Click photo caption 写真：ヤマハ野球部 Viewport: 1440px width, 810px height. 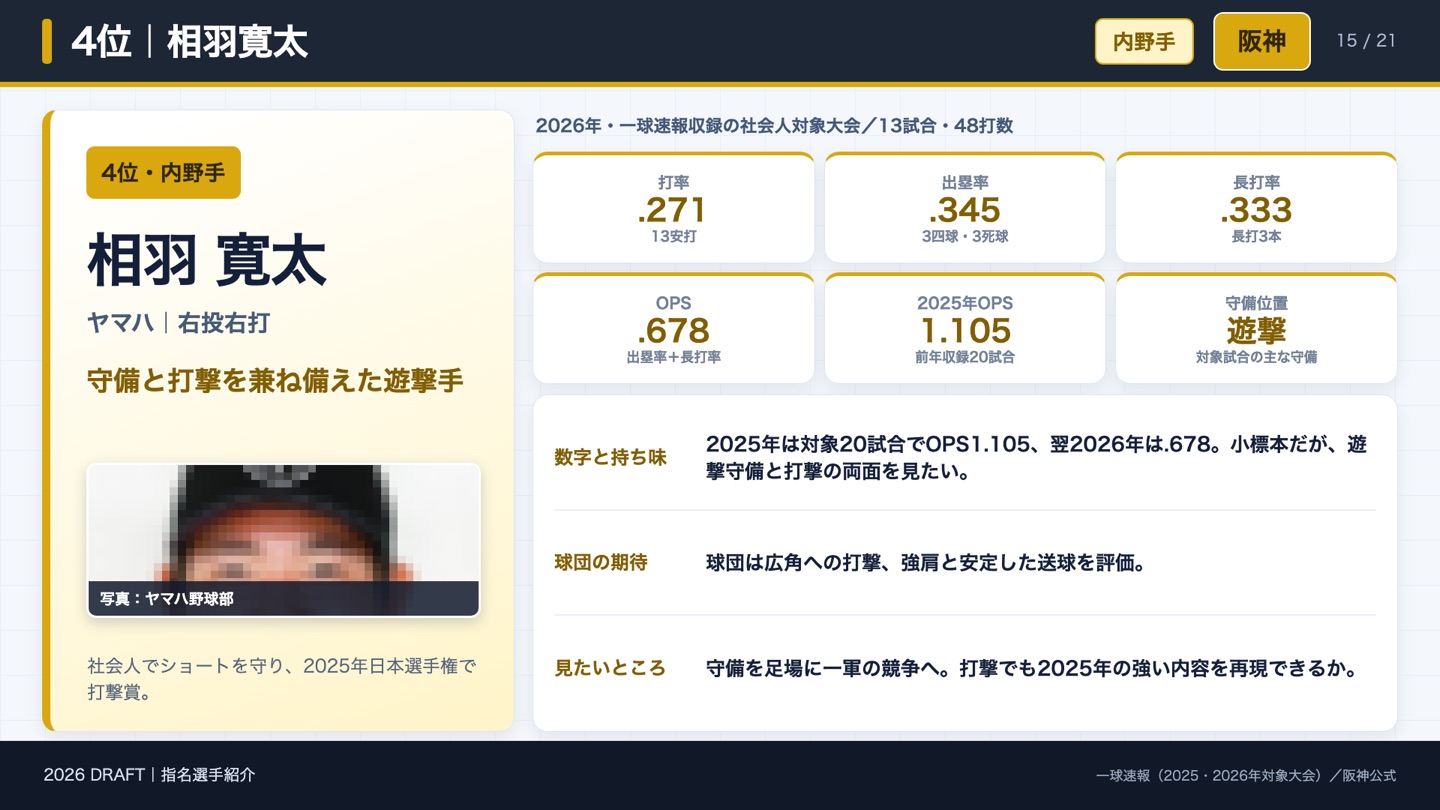167,599
